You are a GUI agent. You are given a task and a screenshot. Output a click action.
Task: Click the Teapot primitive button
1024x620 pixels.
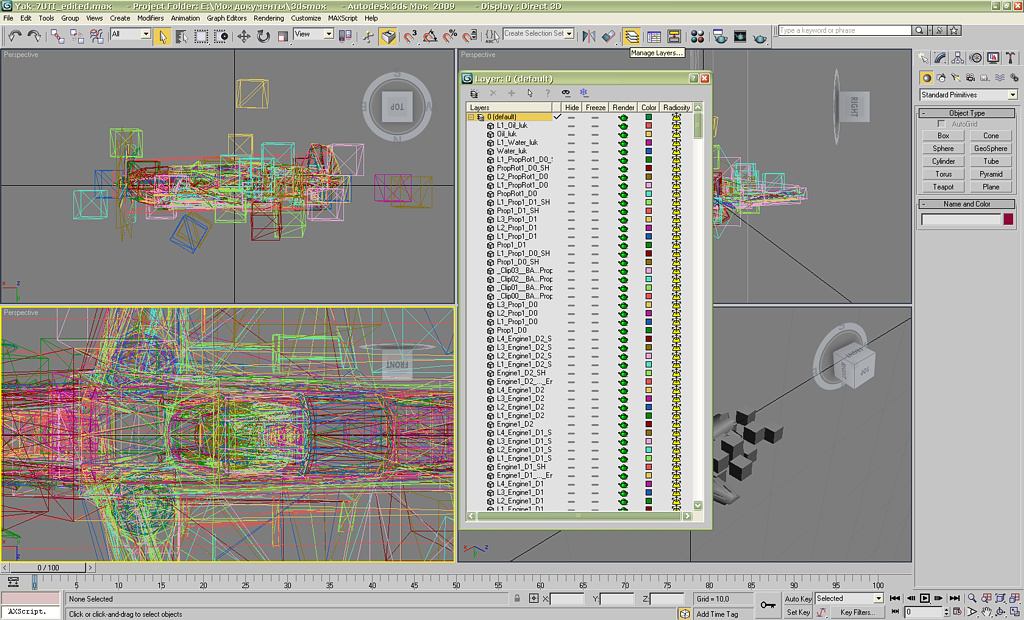943,187
